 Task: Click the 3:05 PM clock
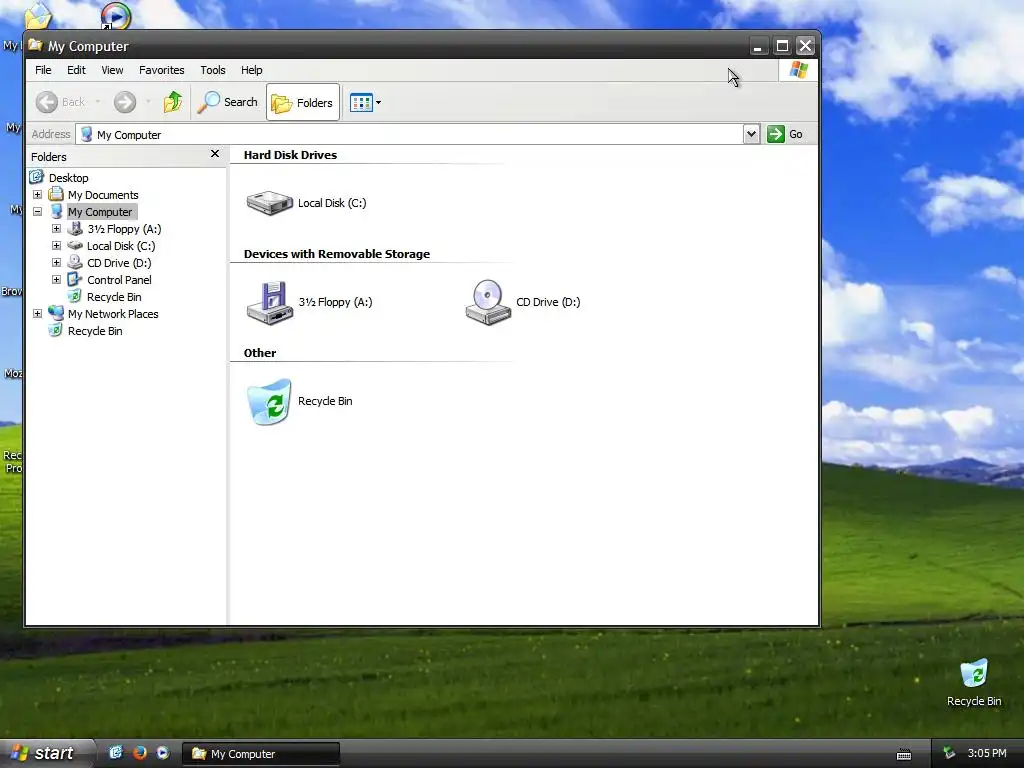click(x=987, y=753)
